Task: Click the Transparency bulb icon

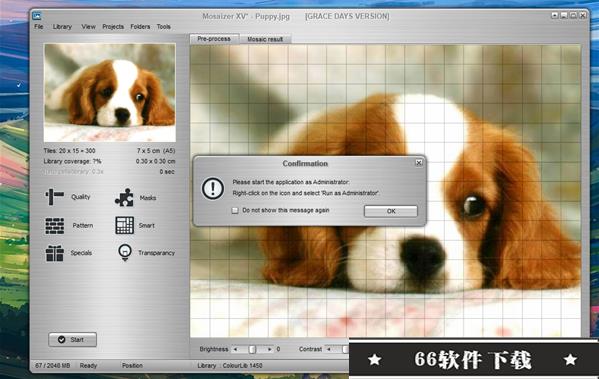Action: tap(125, 253)
